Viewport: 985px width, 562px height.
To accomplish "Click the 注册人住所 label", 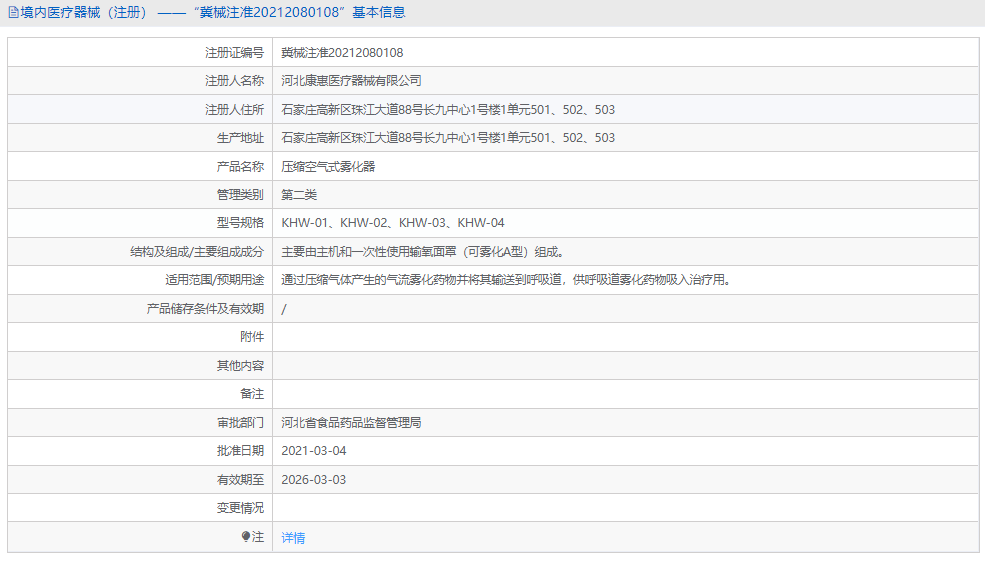I will [234, 110].
